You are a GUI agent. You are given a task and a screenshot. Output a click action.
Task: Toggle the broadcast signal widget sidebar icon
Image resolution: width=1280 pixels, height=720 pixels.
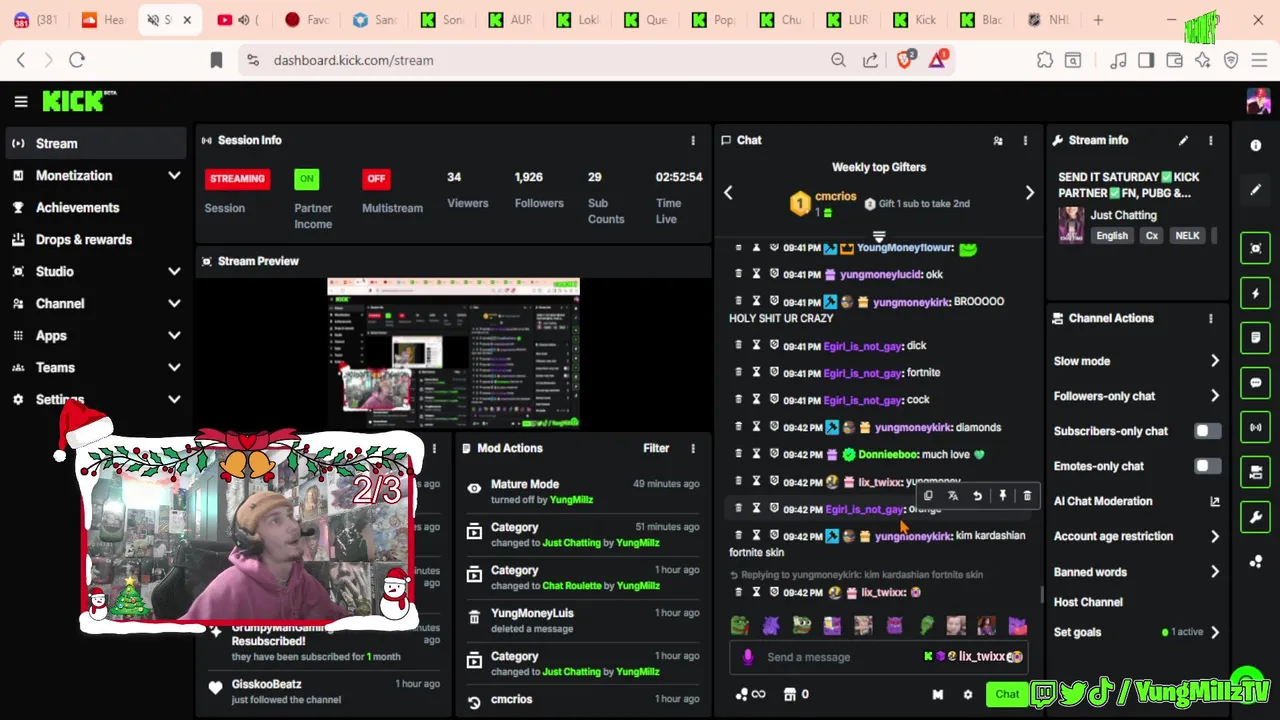tap(1256, 428)
